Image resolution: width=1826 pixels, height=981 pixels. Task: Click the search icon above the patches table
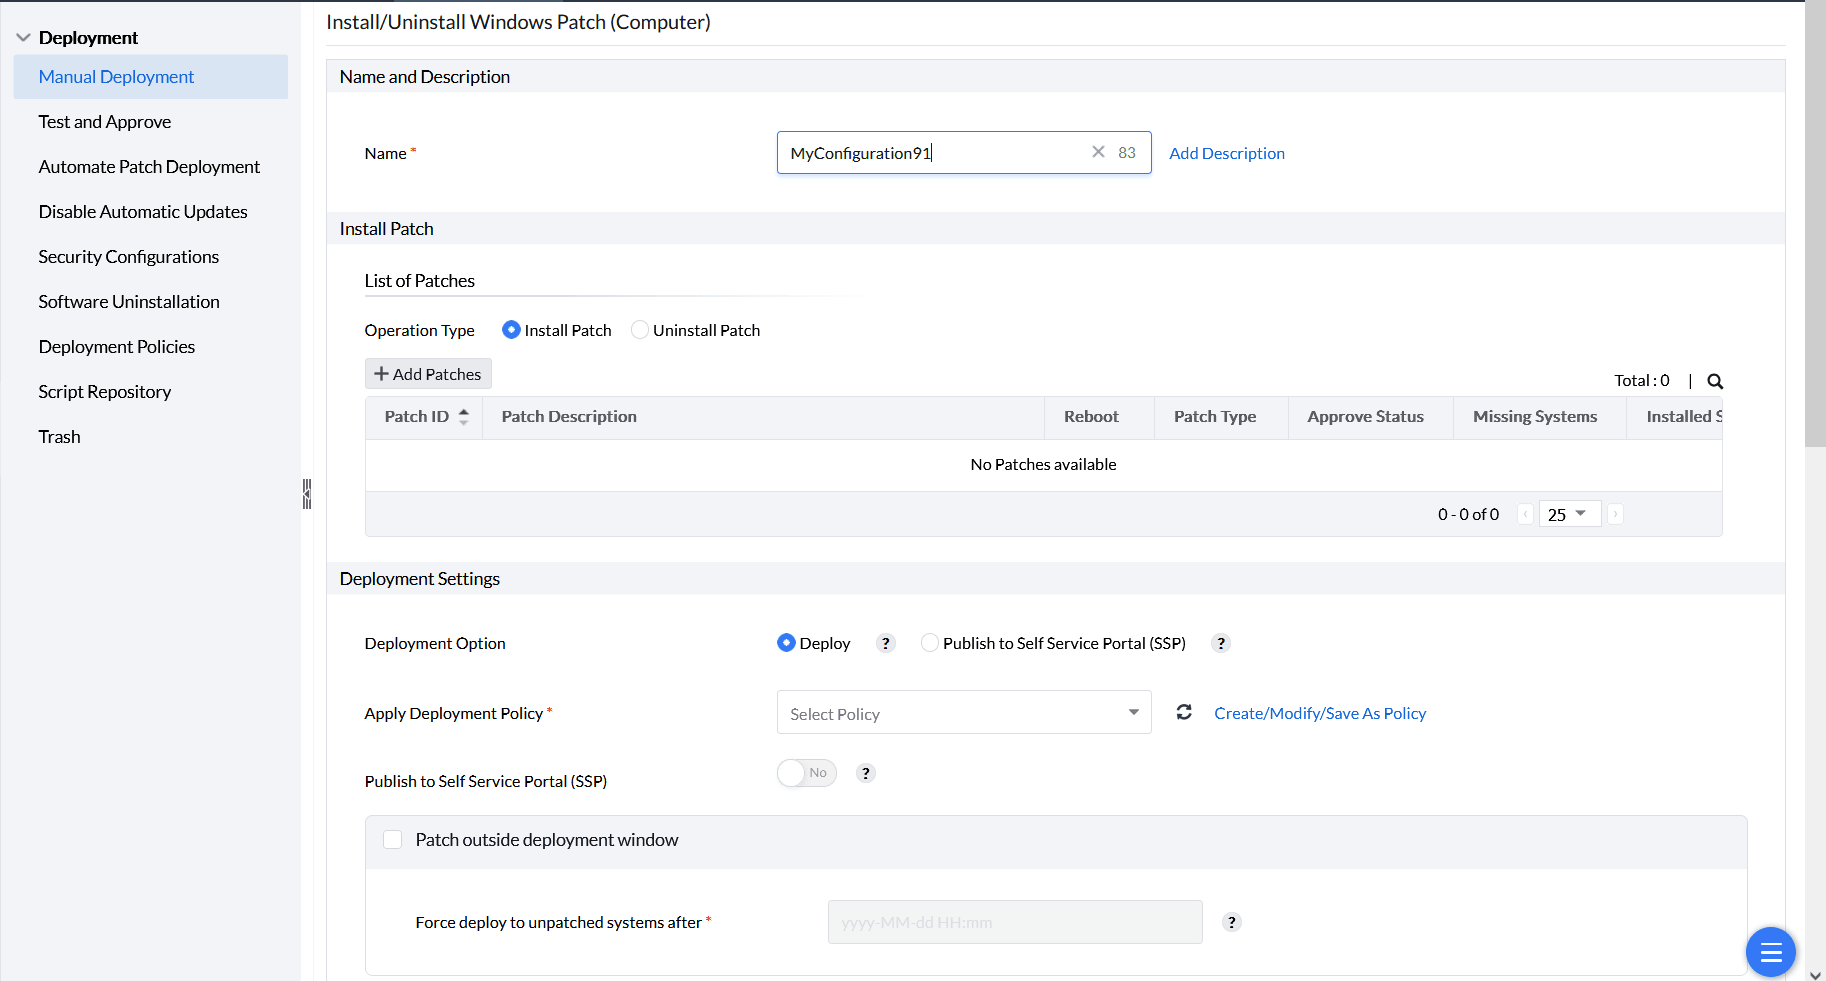click(x=1715, y=381)
